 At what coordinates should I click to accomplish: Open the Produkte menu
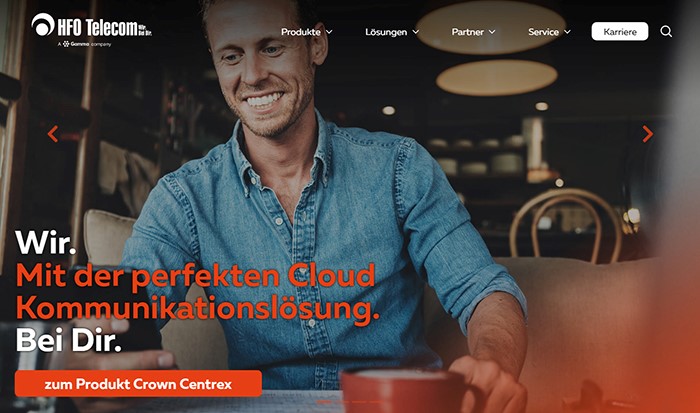click(300, 32)
